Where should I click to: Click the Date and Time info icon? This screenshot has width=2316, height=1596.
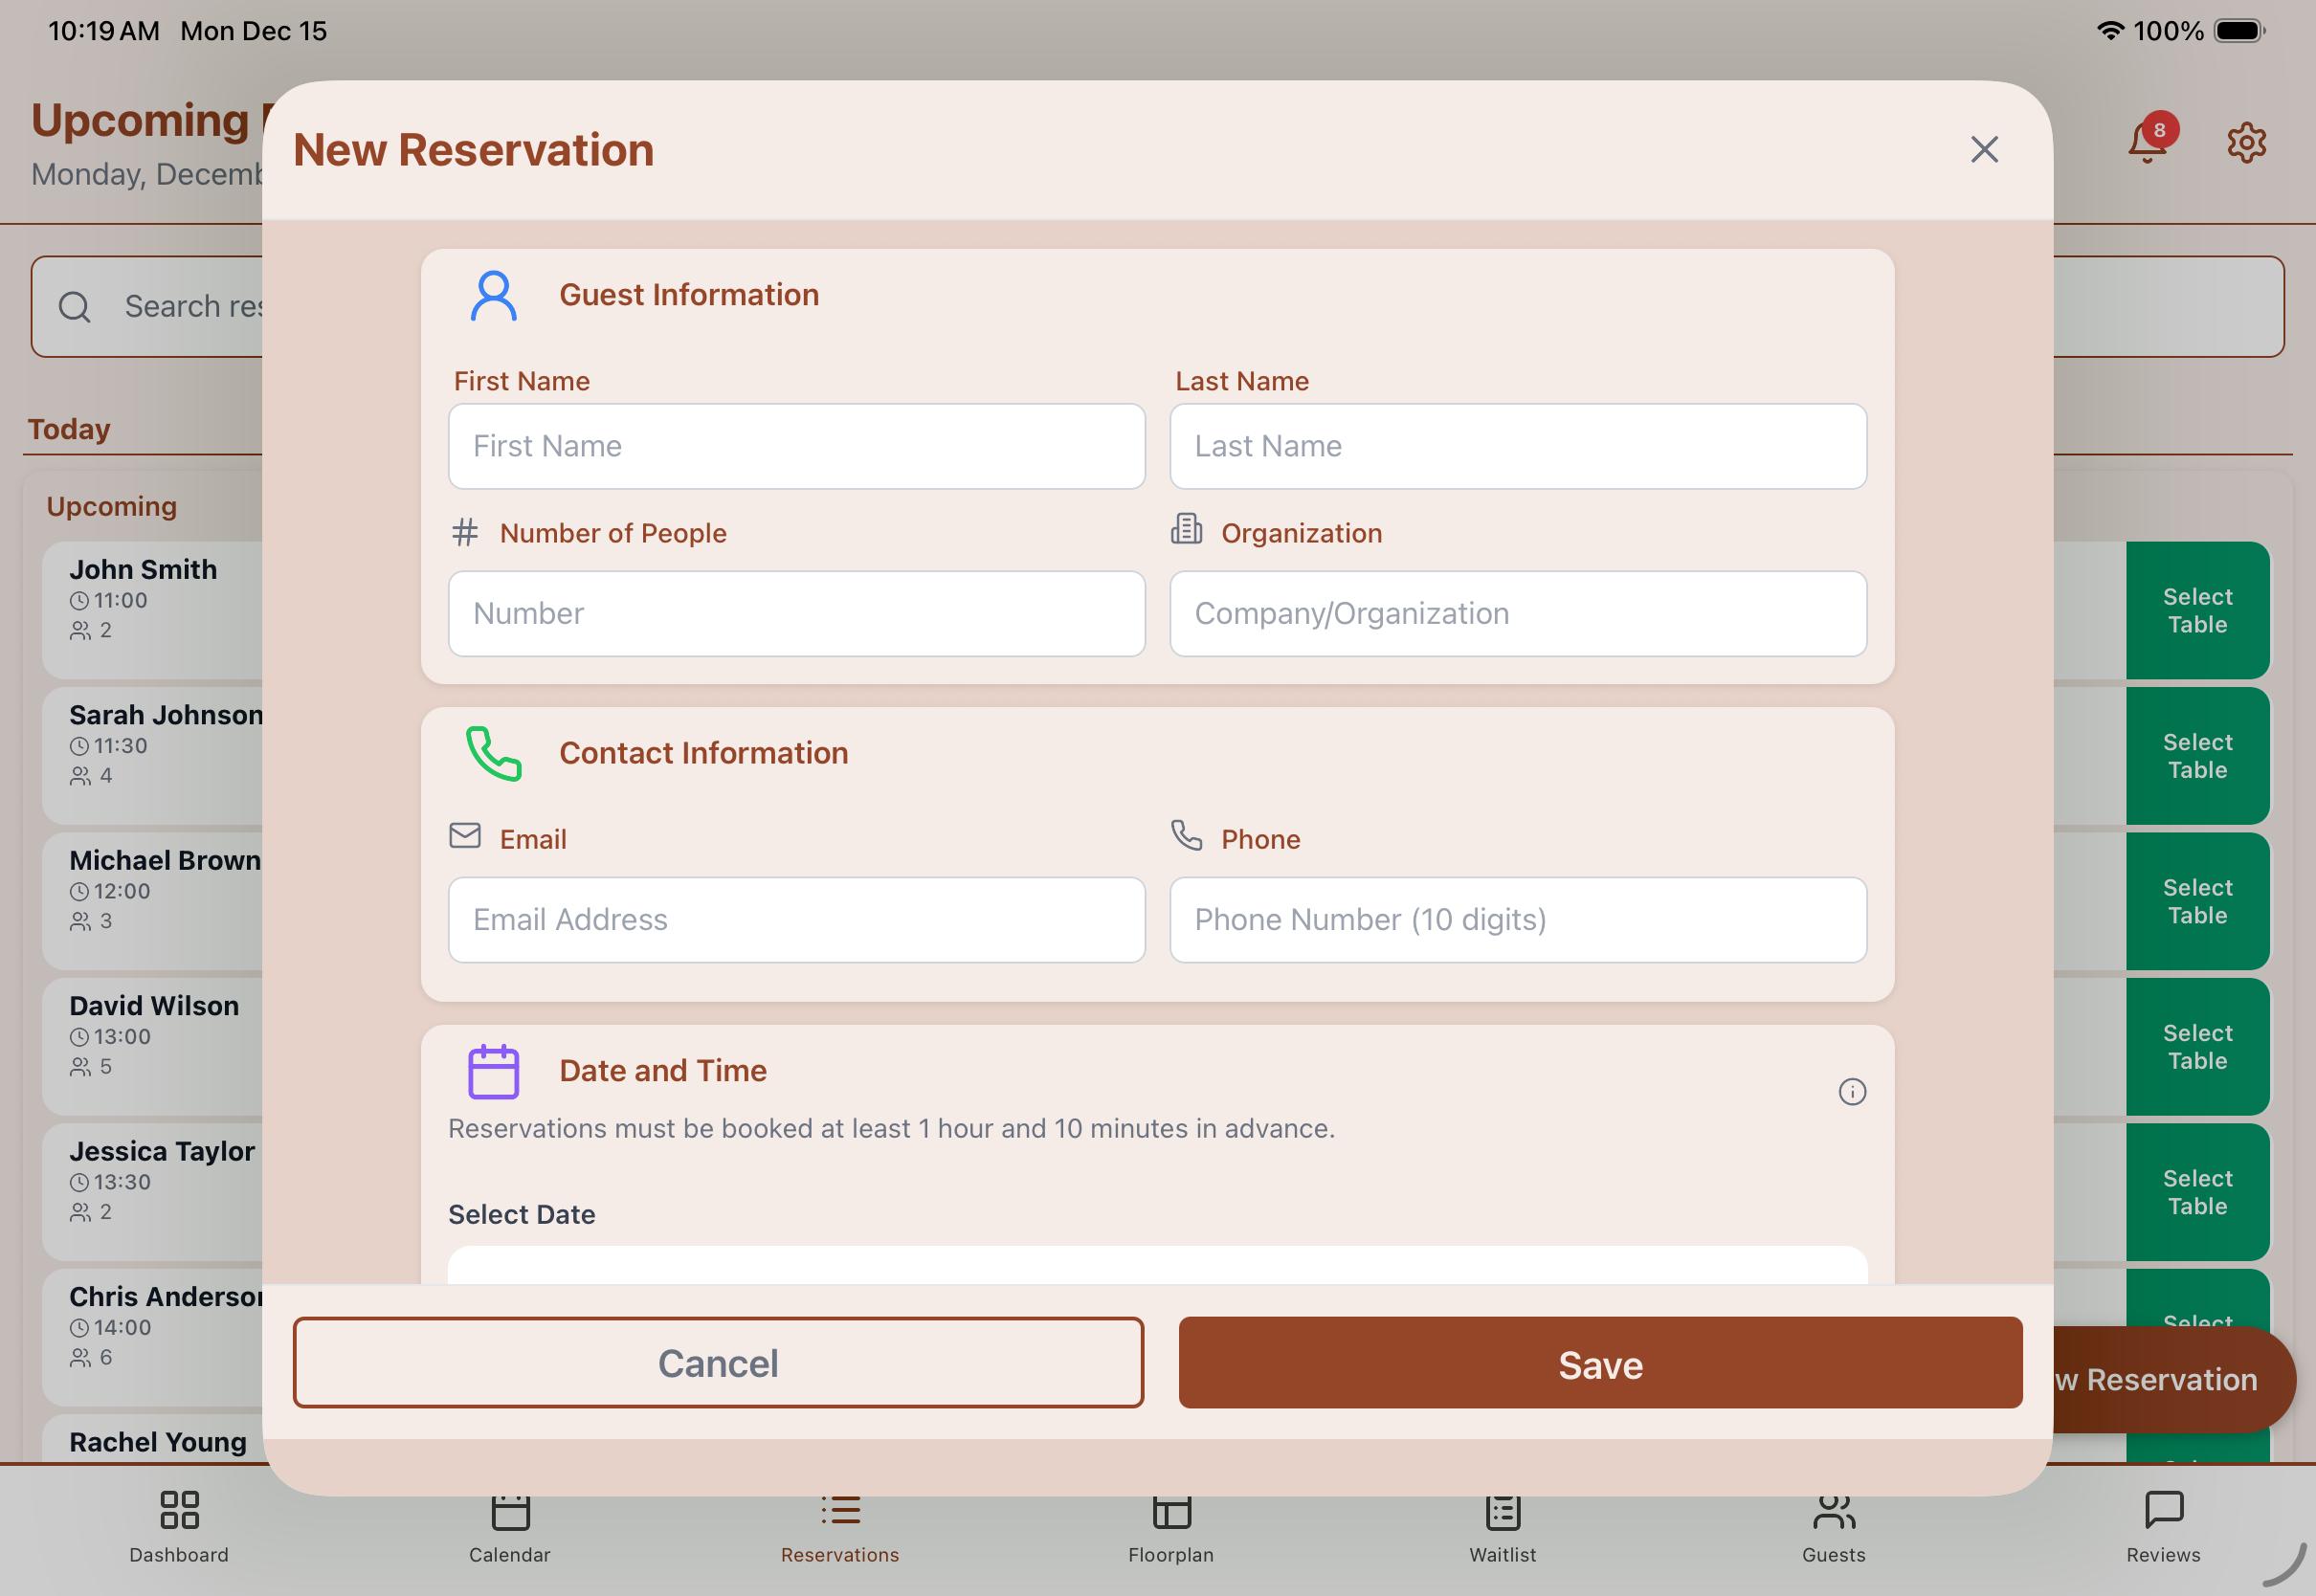[1852, 1091]
